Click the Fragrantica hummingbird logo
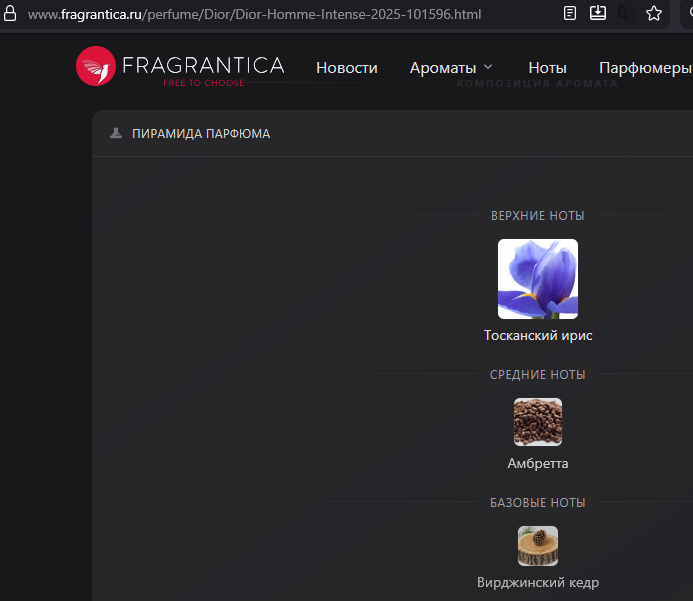 96,66
